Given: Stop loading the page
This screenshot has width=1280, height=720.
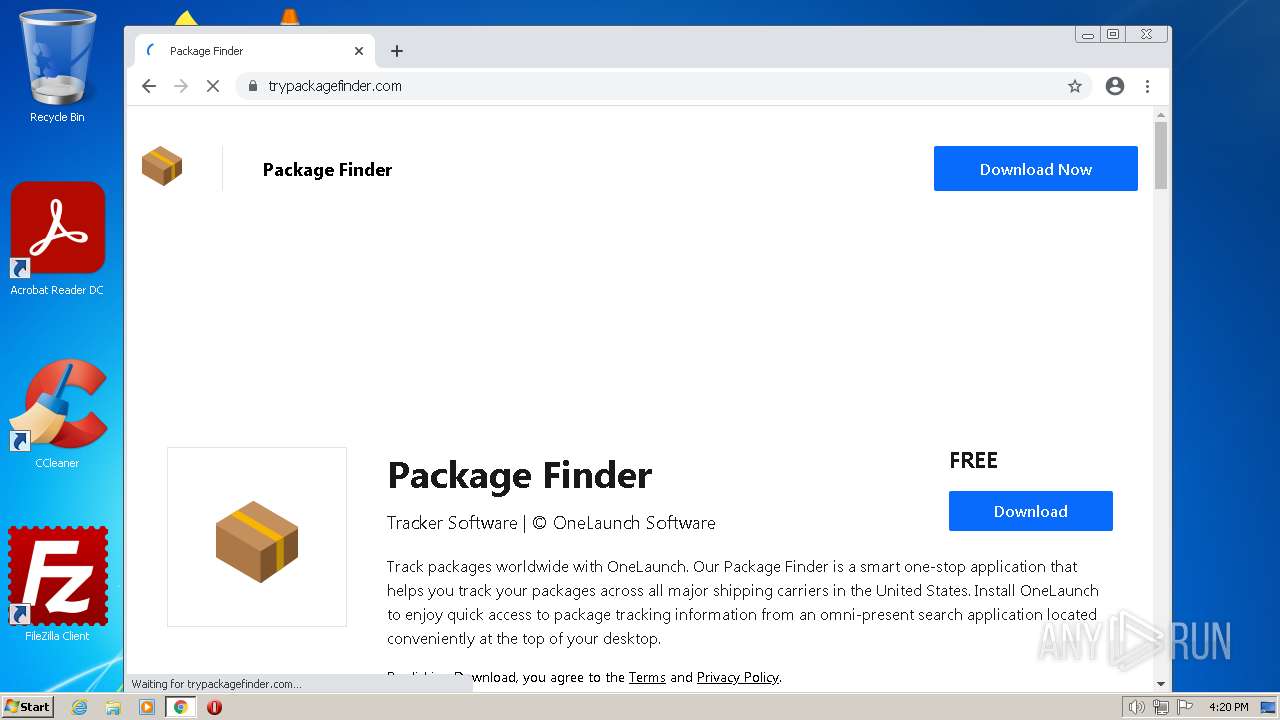Looking at the screenshot, I should (x=212, y=86).
